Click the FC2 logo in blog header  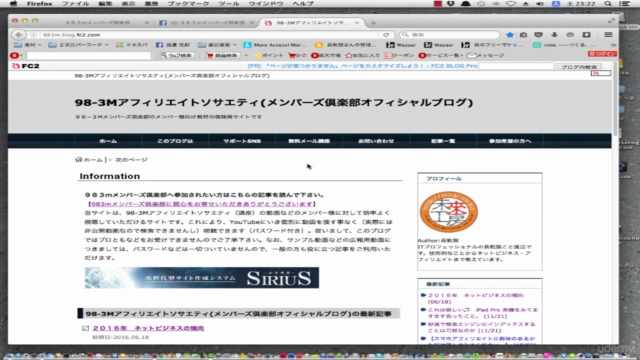(x=26, y=66)
